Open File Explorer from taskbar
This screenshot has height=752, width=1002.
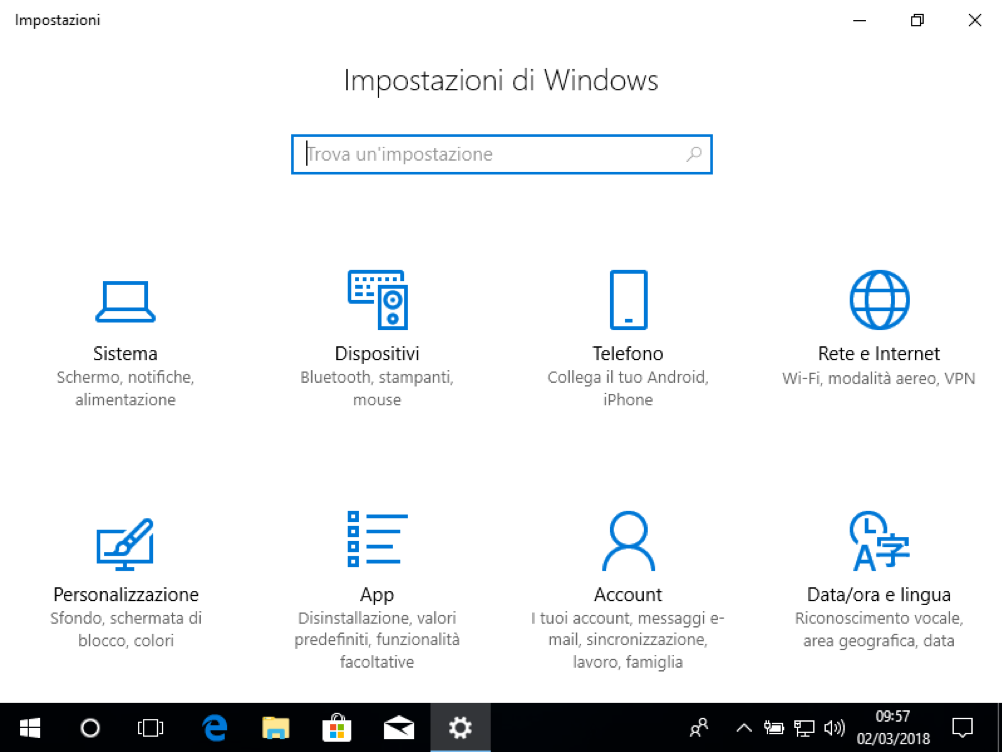click(275, 728)
